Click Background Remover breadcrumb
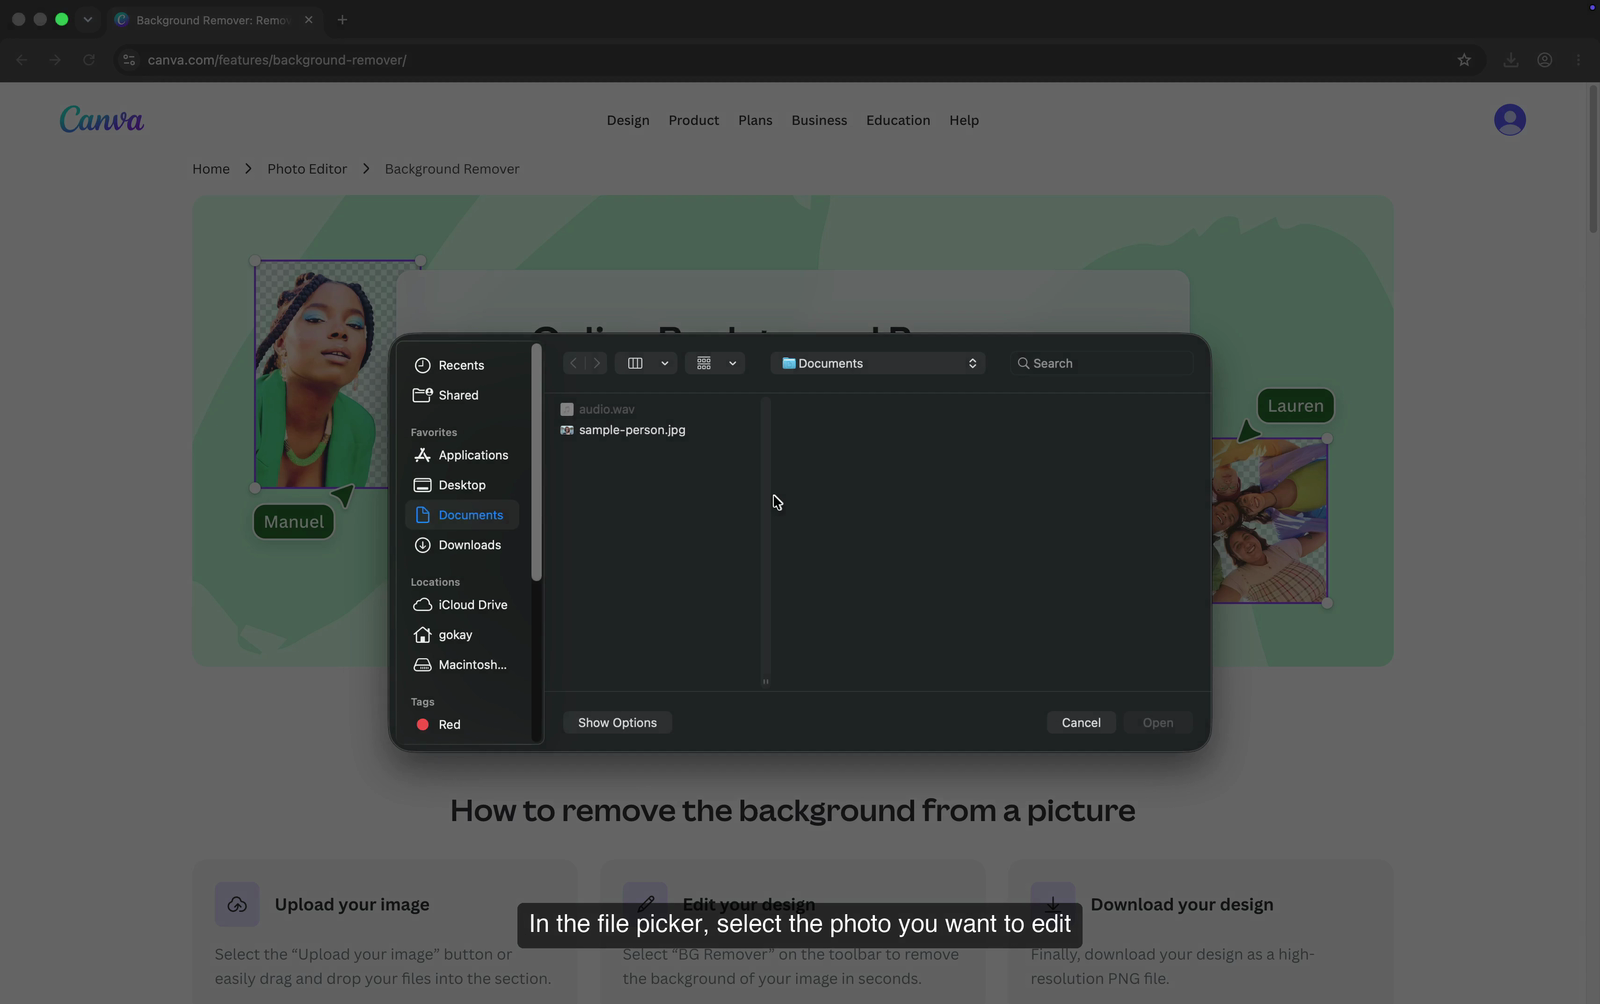 tap(452, 169)
